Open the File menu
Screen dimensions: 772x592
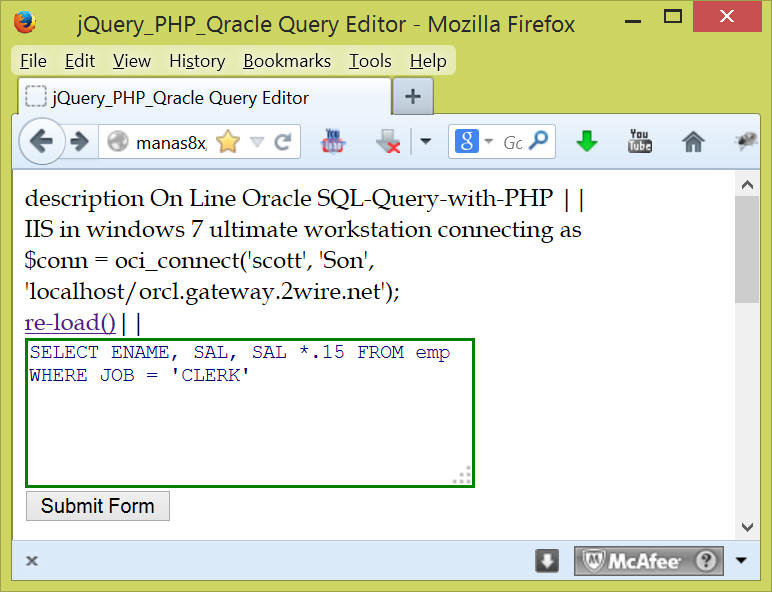(33, 61)
